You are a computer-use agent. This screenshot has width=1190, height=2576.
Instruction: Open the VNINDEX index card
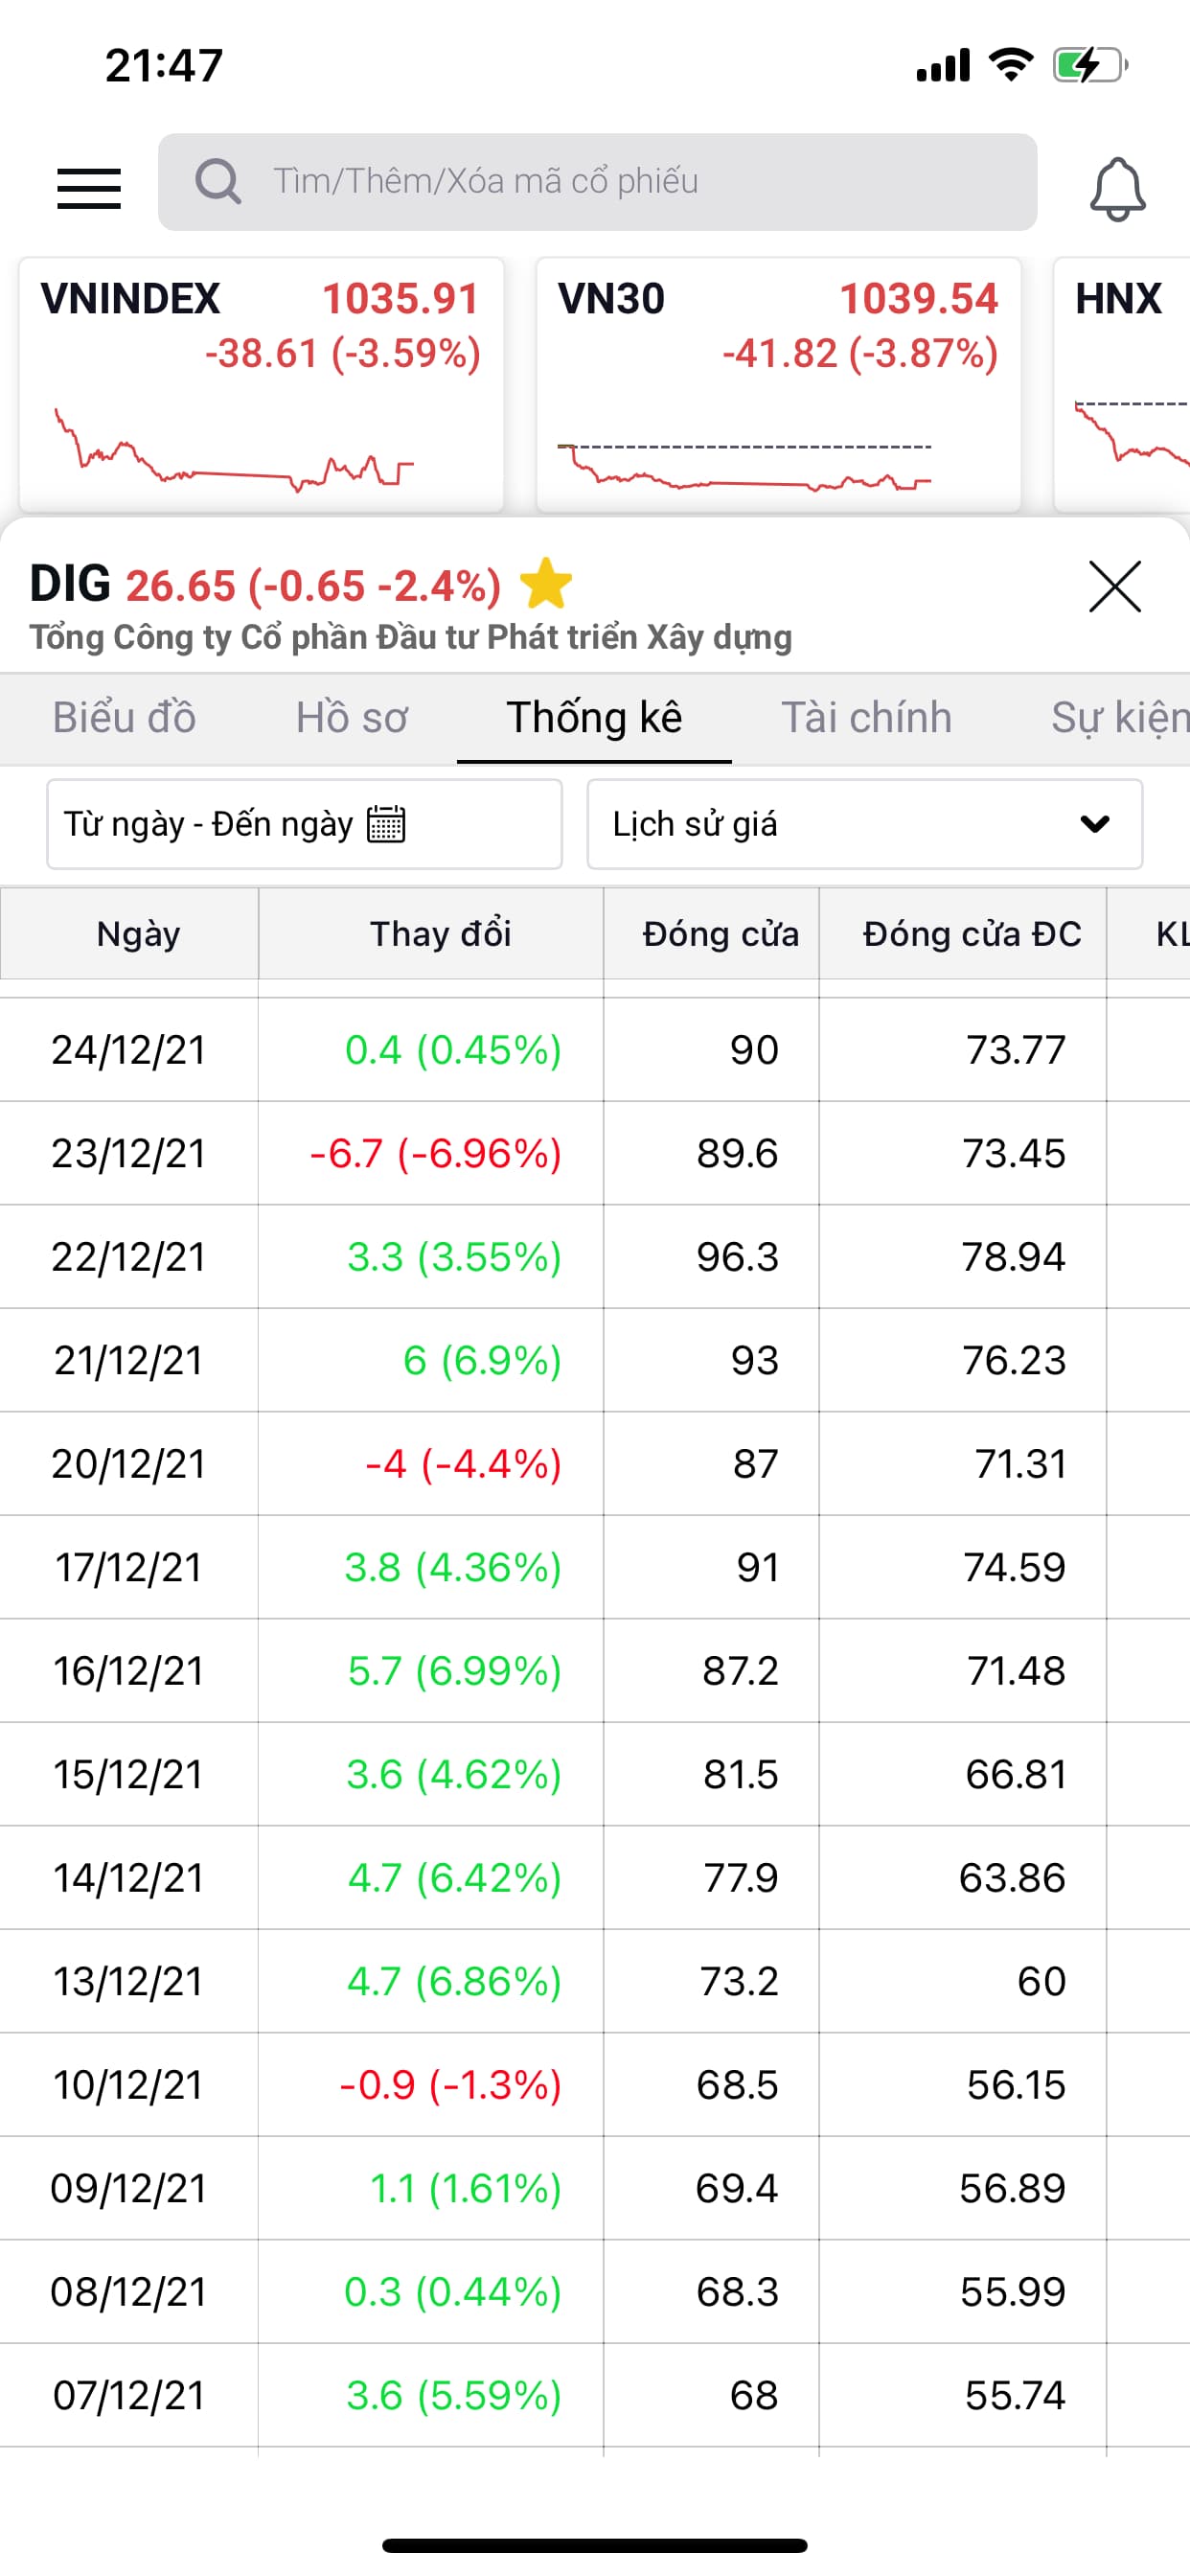[x=261, y=385]
